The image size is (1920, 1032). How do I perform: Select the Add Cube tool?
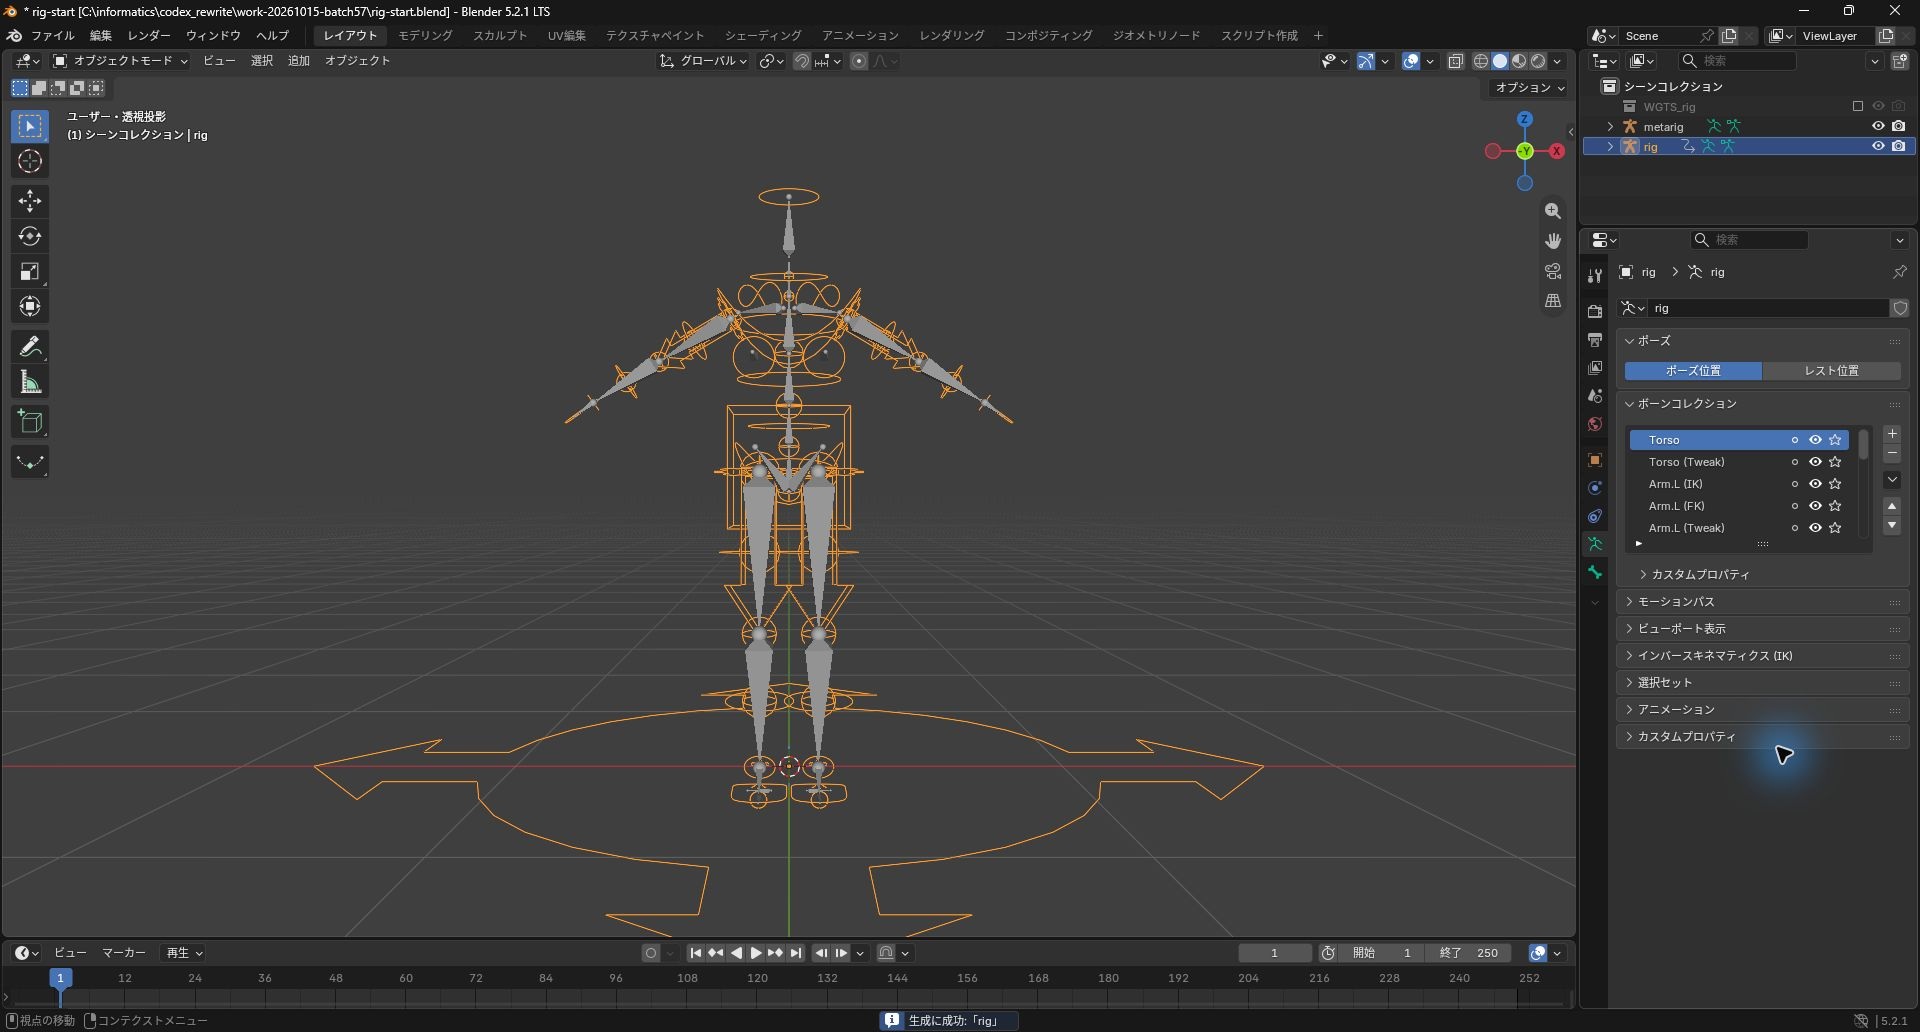point(30,421)
